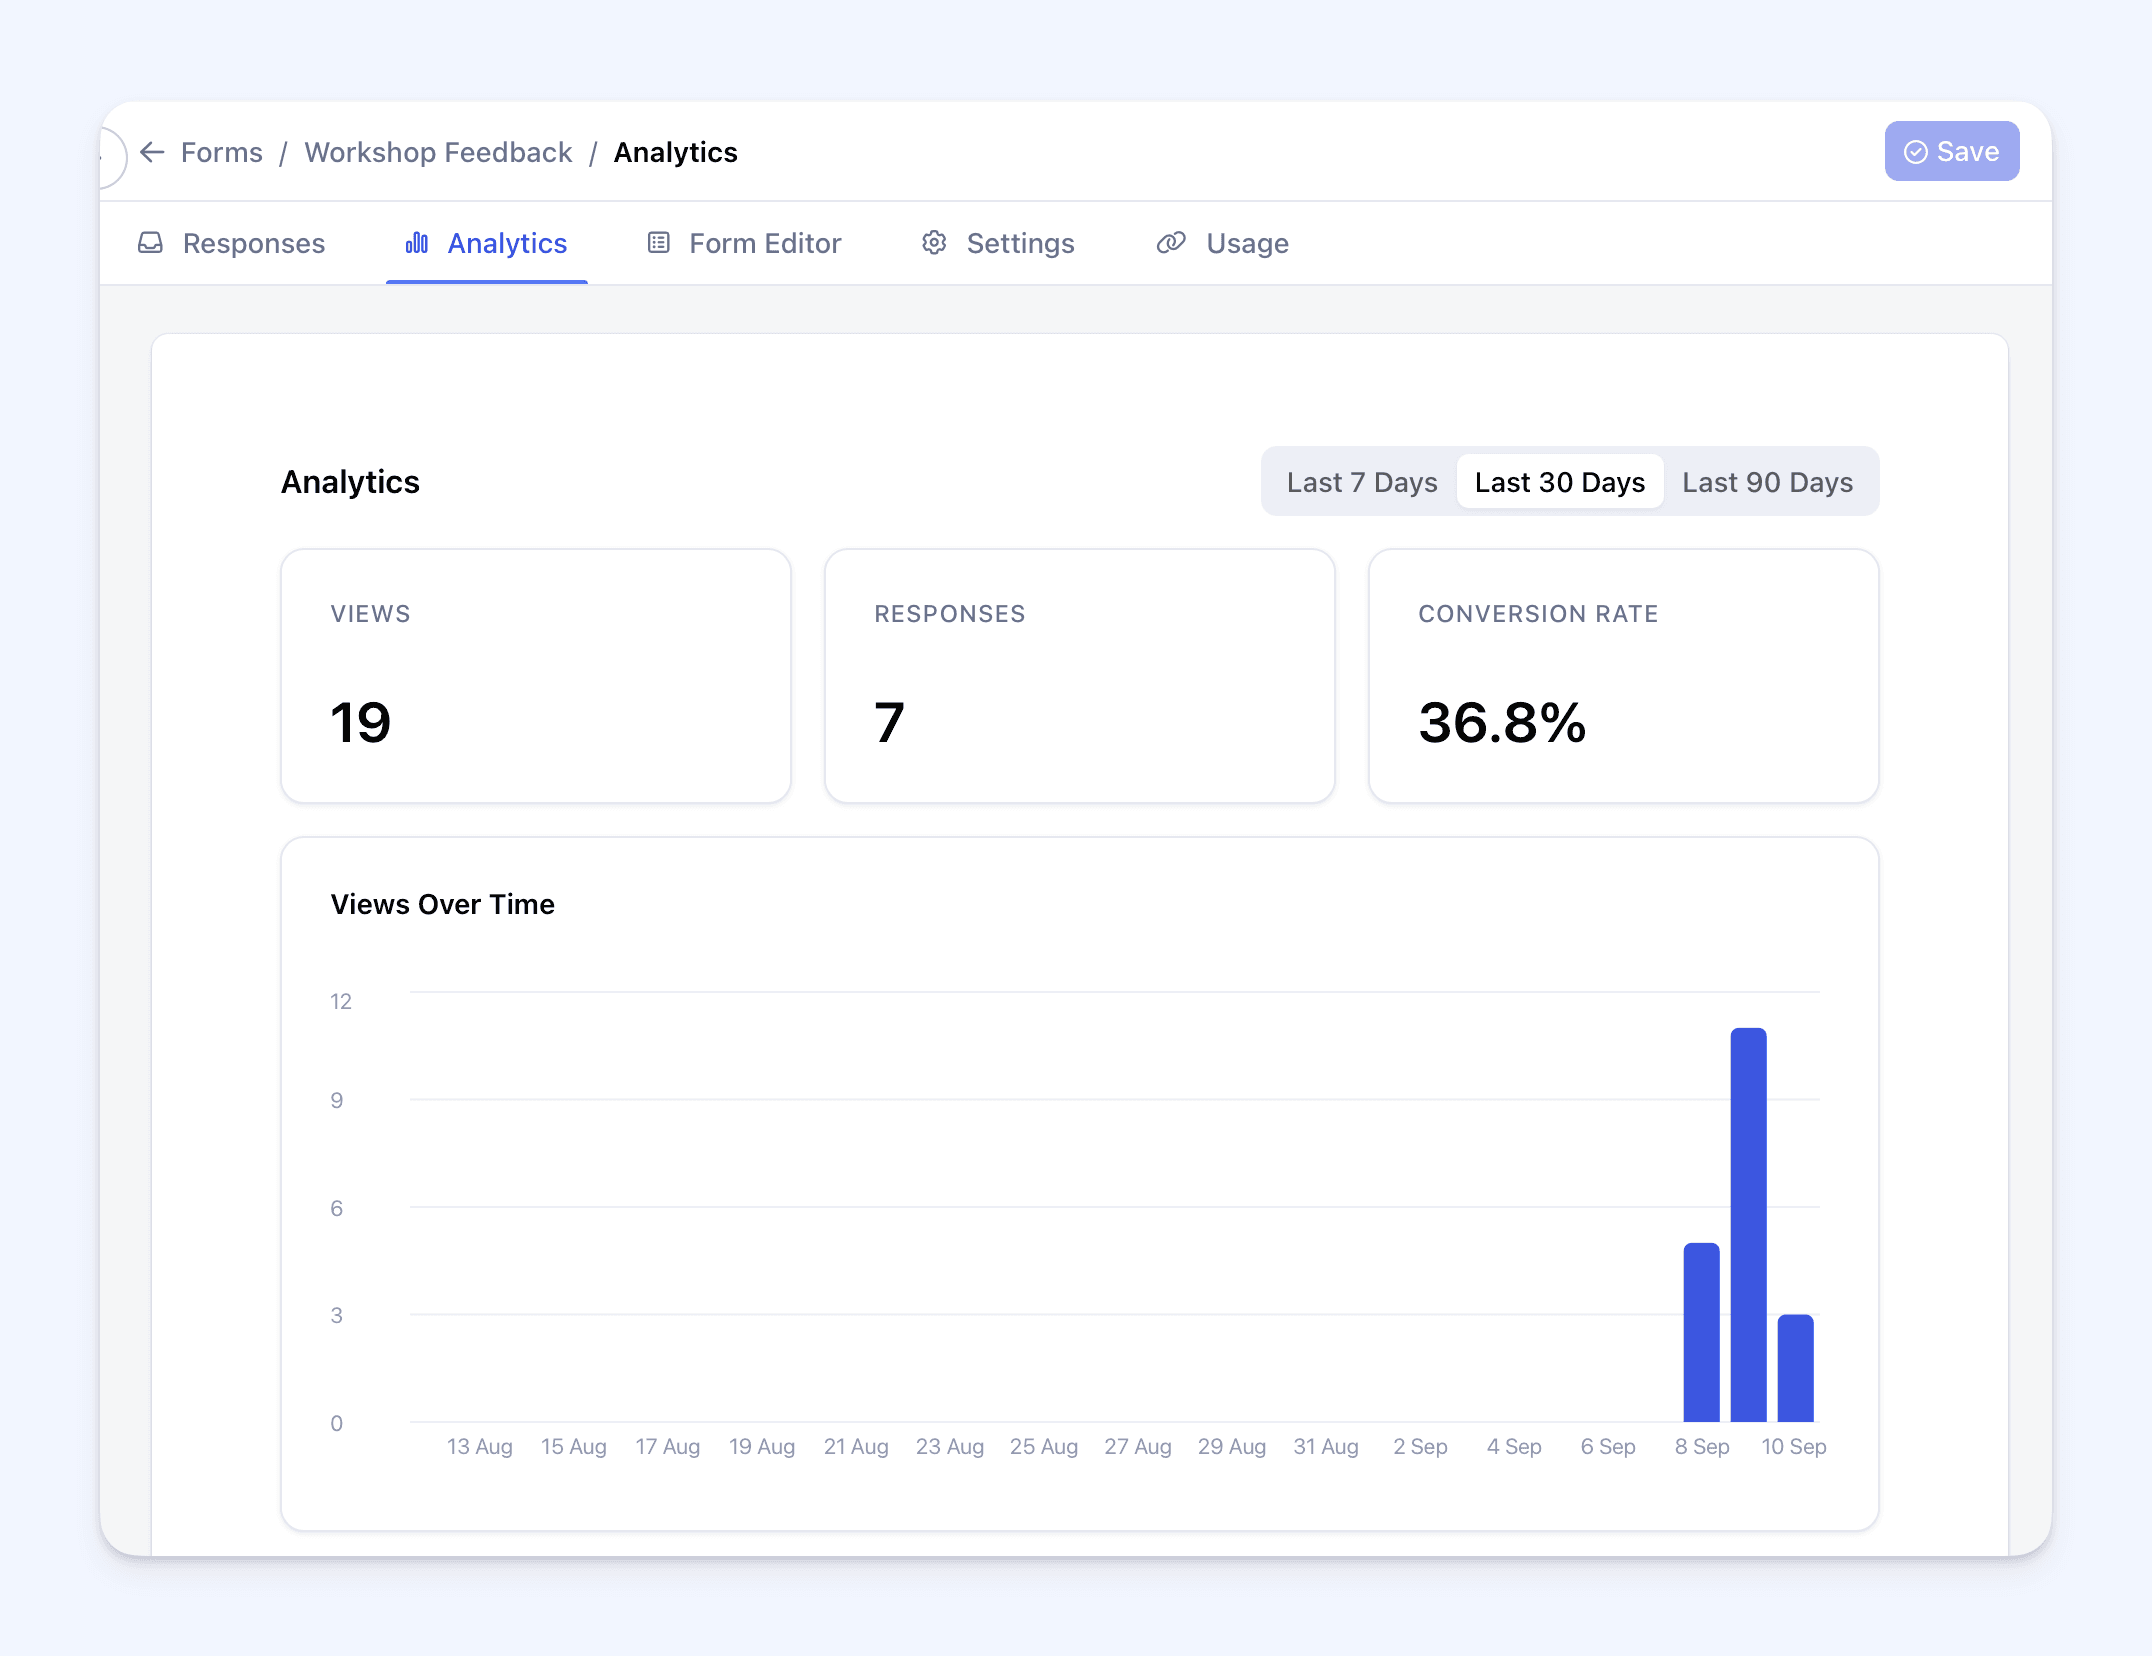Viewport: 2152px width, 1656px height.
Task: Click the tallest bar in the chart
Action: tap(1748, 1224)
